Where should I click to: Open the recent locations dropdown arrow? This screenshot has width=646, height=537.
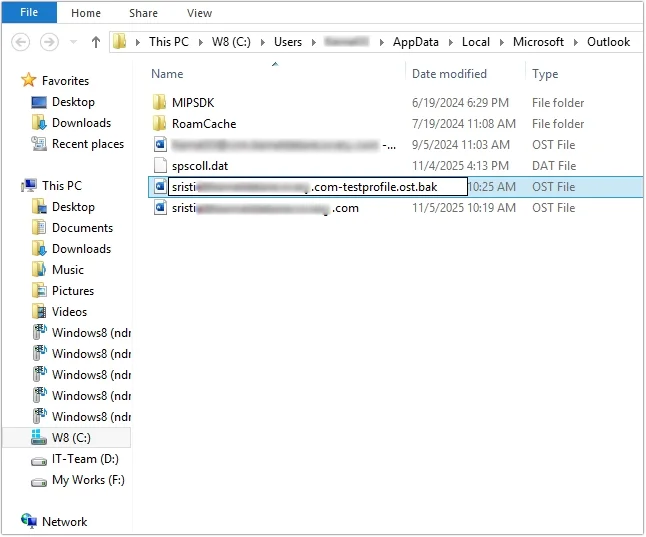coord(73,42)
